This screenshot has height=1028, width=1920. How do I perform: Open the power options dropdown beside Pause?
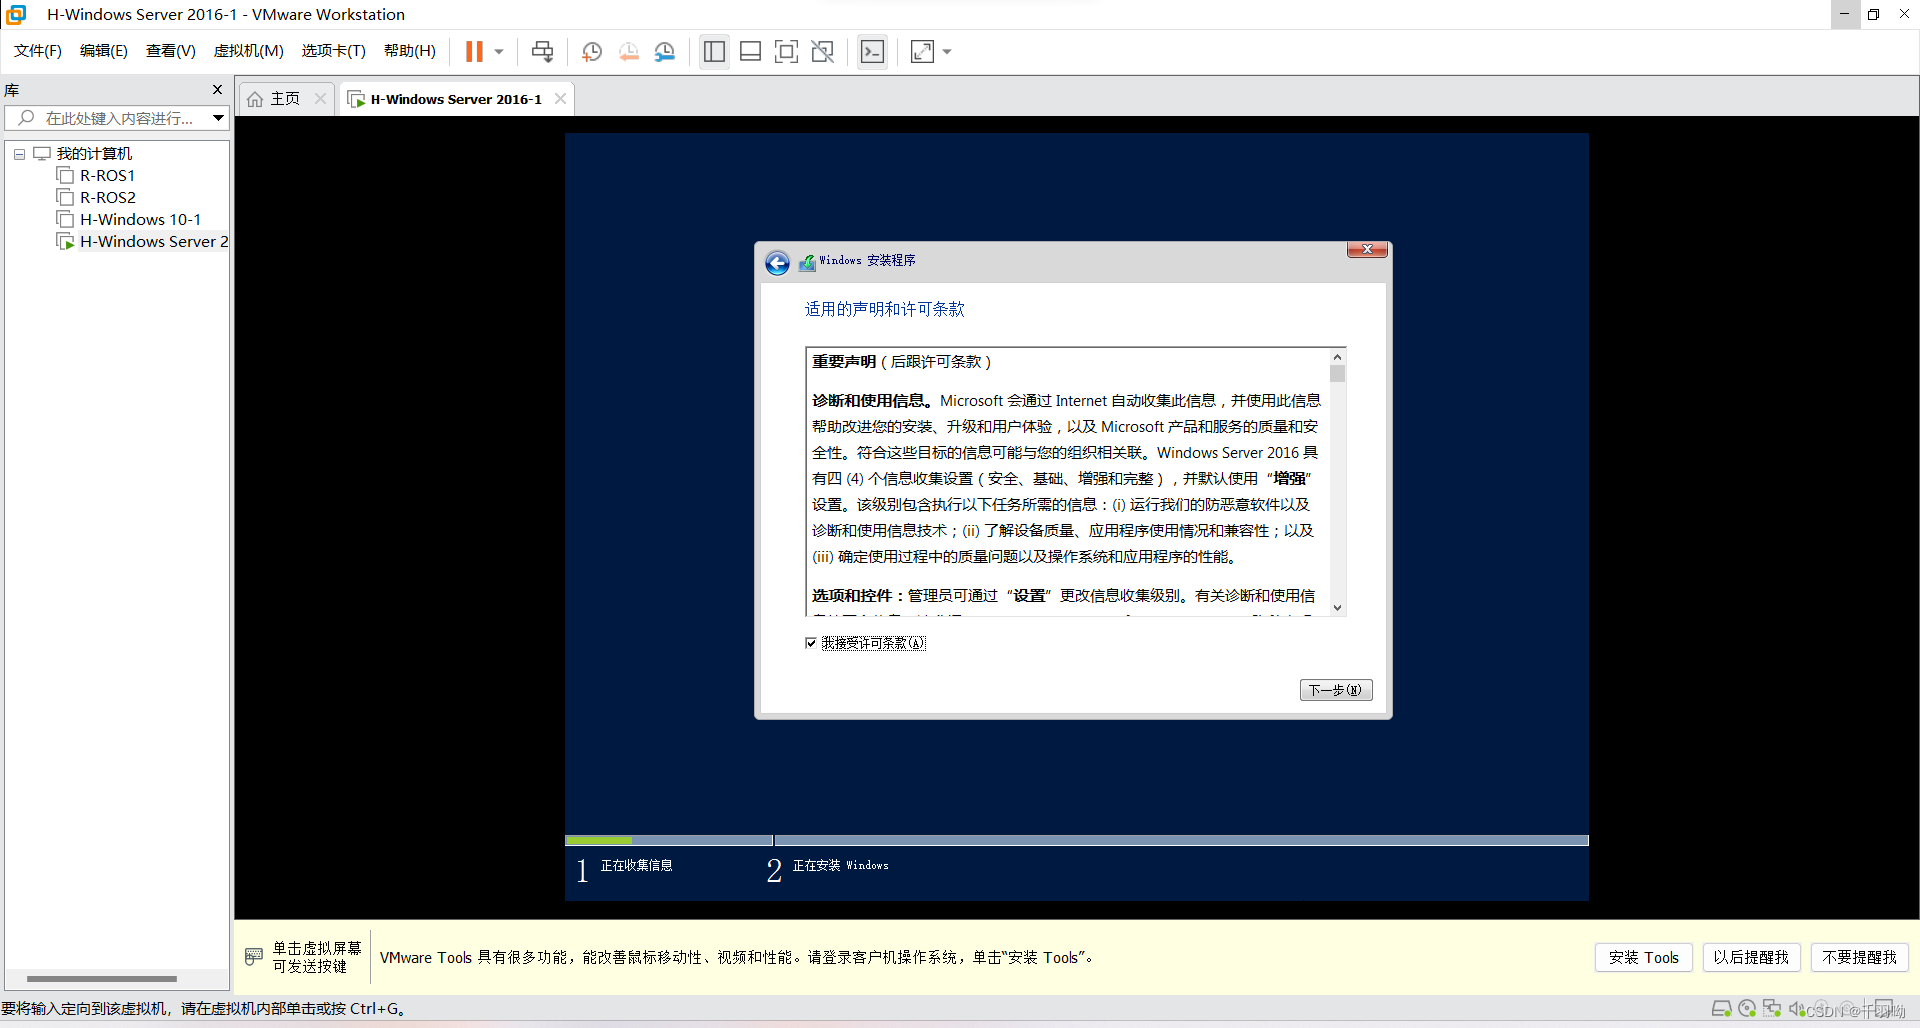(x=499, y=51)
